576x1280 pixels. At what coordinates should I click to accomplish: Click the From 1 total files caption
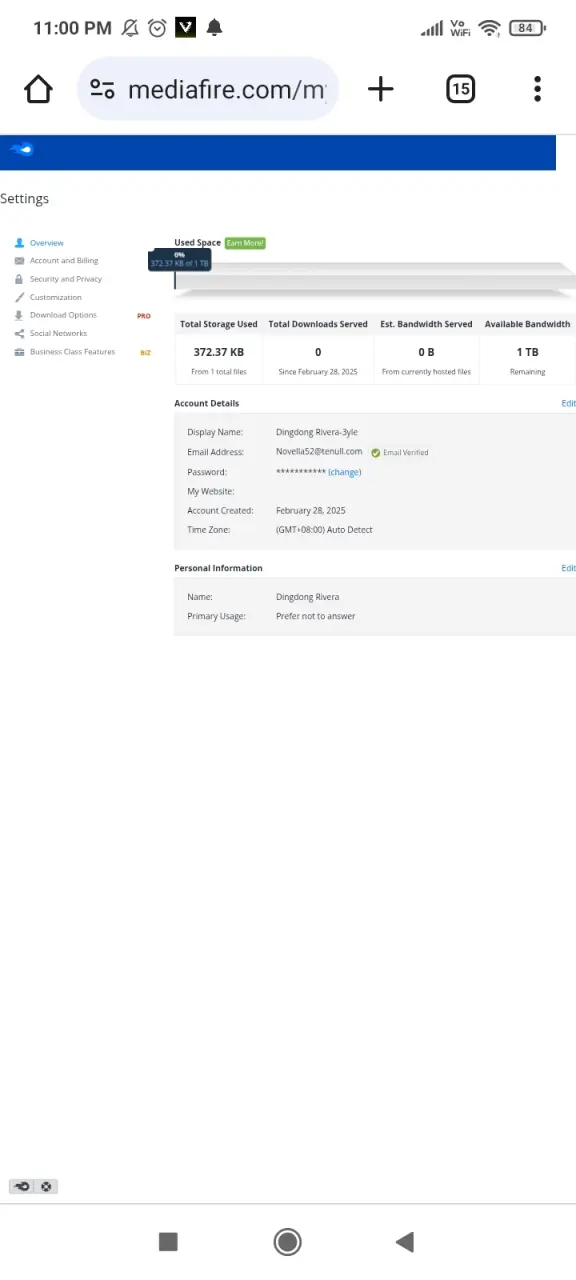[x=219, y=372]
